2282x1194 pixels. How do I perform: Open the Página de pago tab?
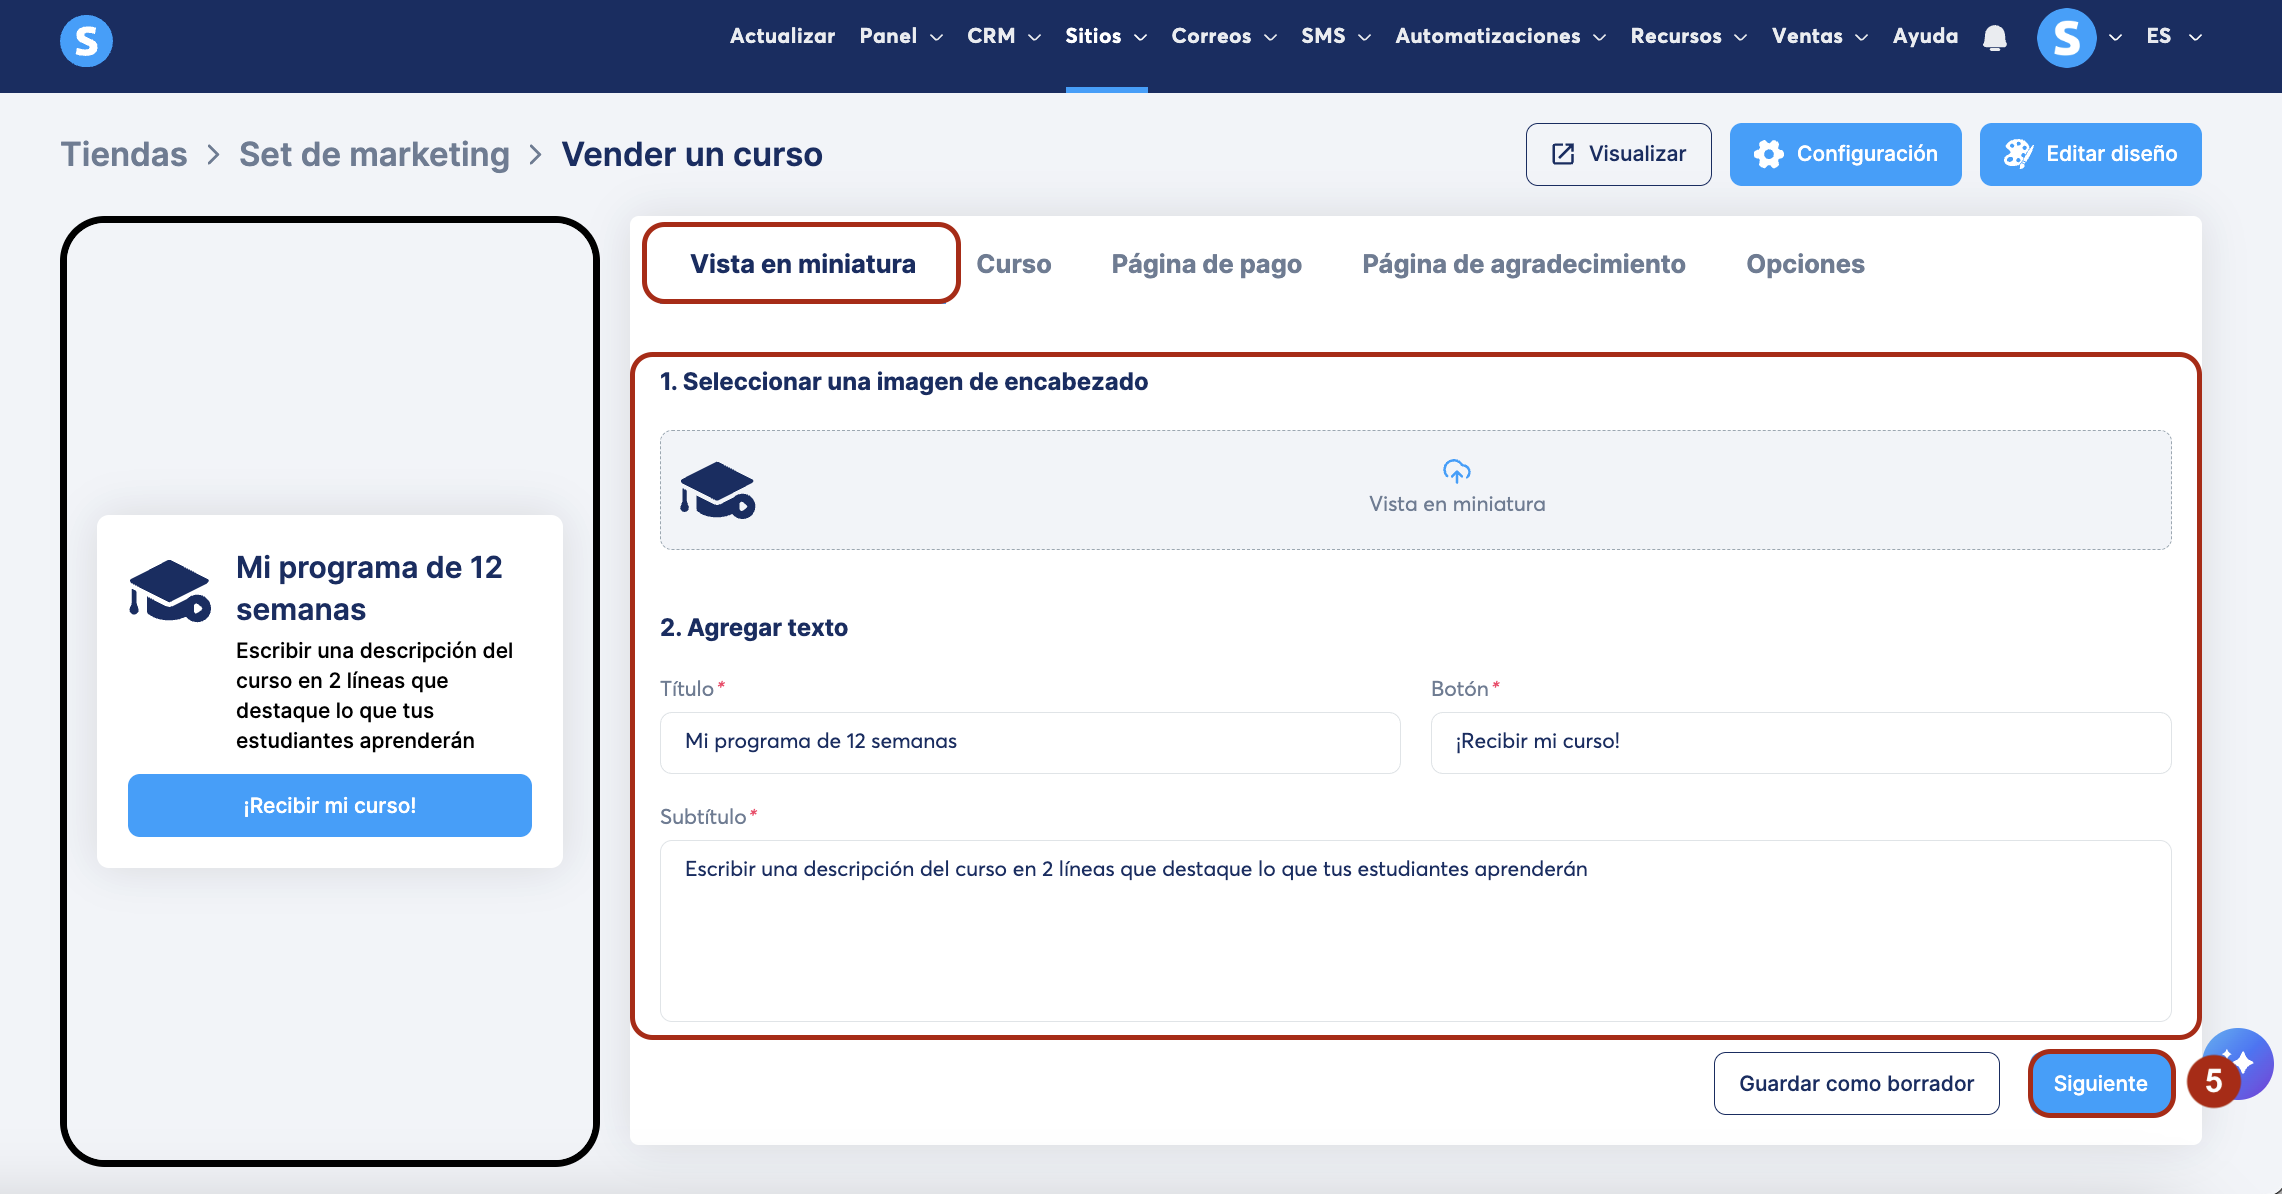click(1206, 264)
